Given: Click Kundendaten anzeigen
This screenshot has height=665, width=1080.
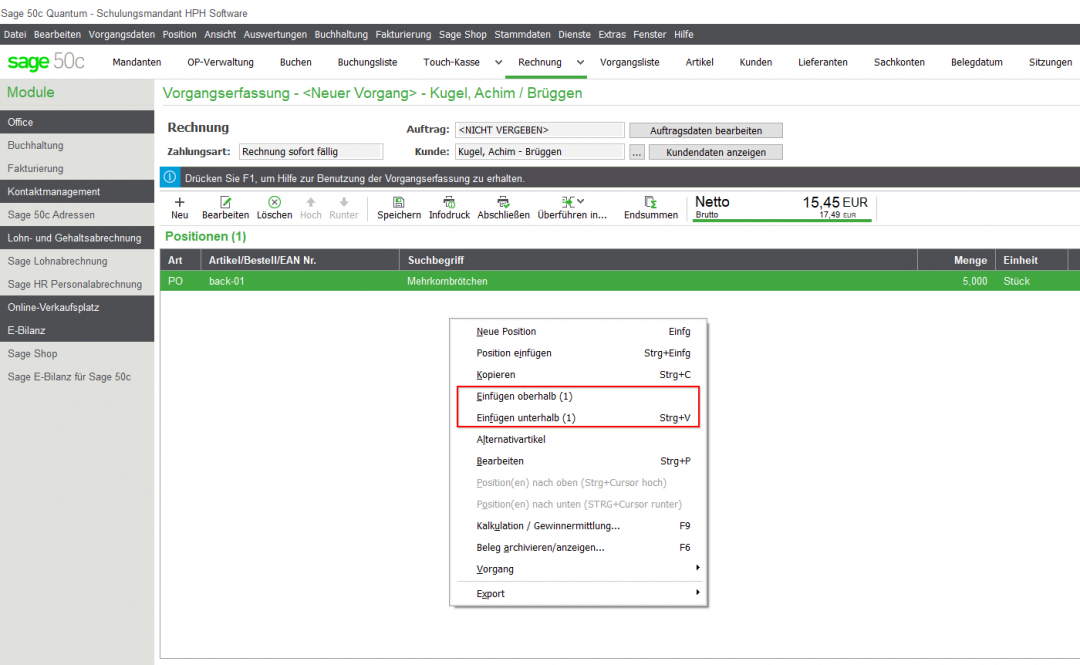Looking at the screenshot, I should [715, 153].
